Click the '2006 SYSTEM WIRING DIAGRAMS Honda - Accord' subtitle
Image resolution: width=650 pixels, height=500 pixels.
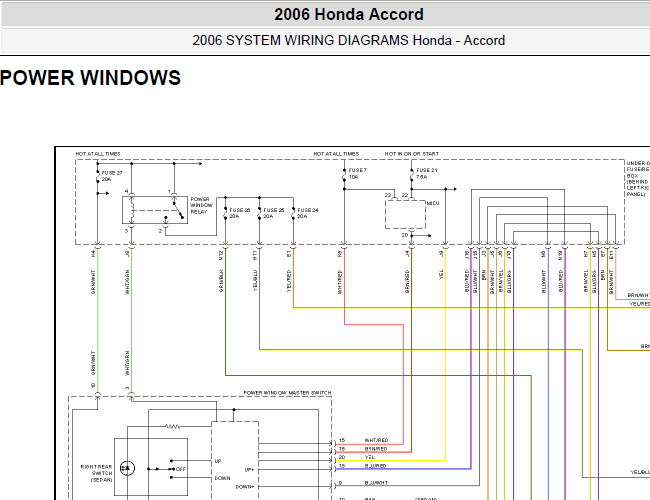[x=349, y=41]
